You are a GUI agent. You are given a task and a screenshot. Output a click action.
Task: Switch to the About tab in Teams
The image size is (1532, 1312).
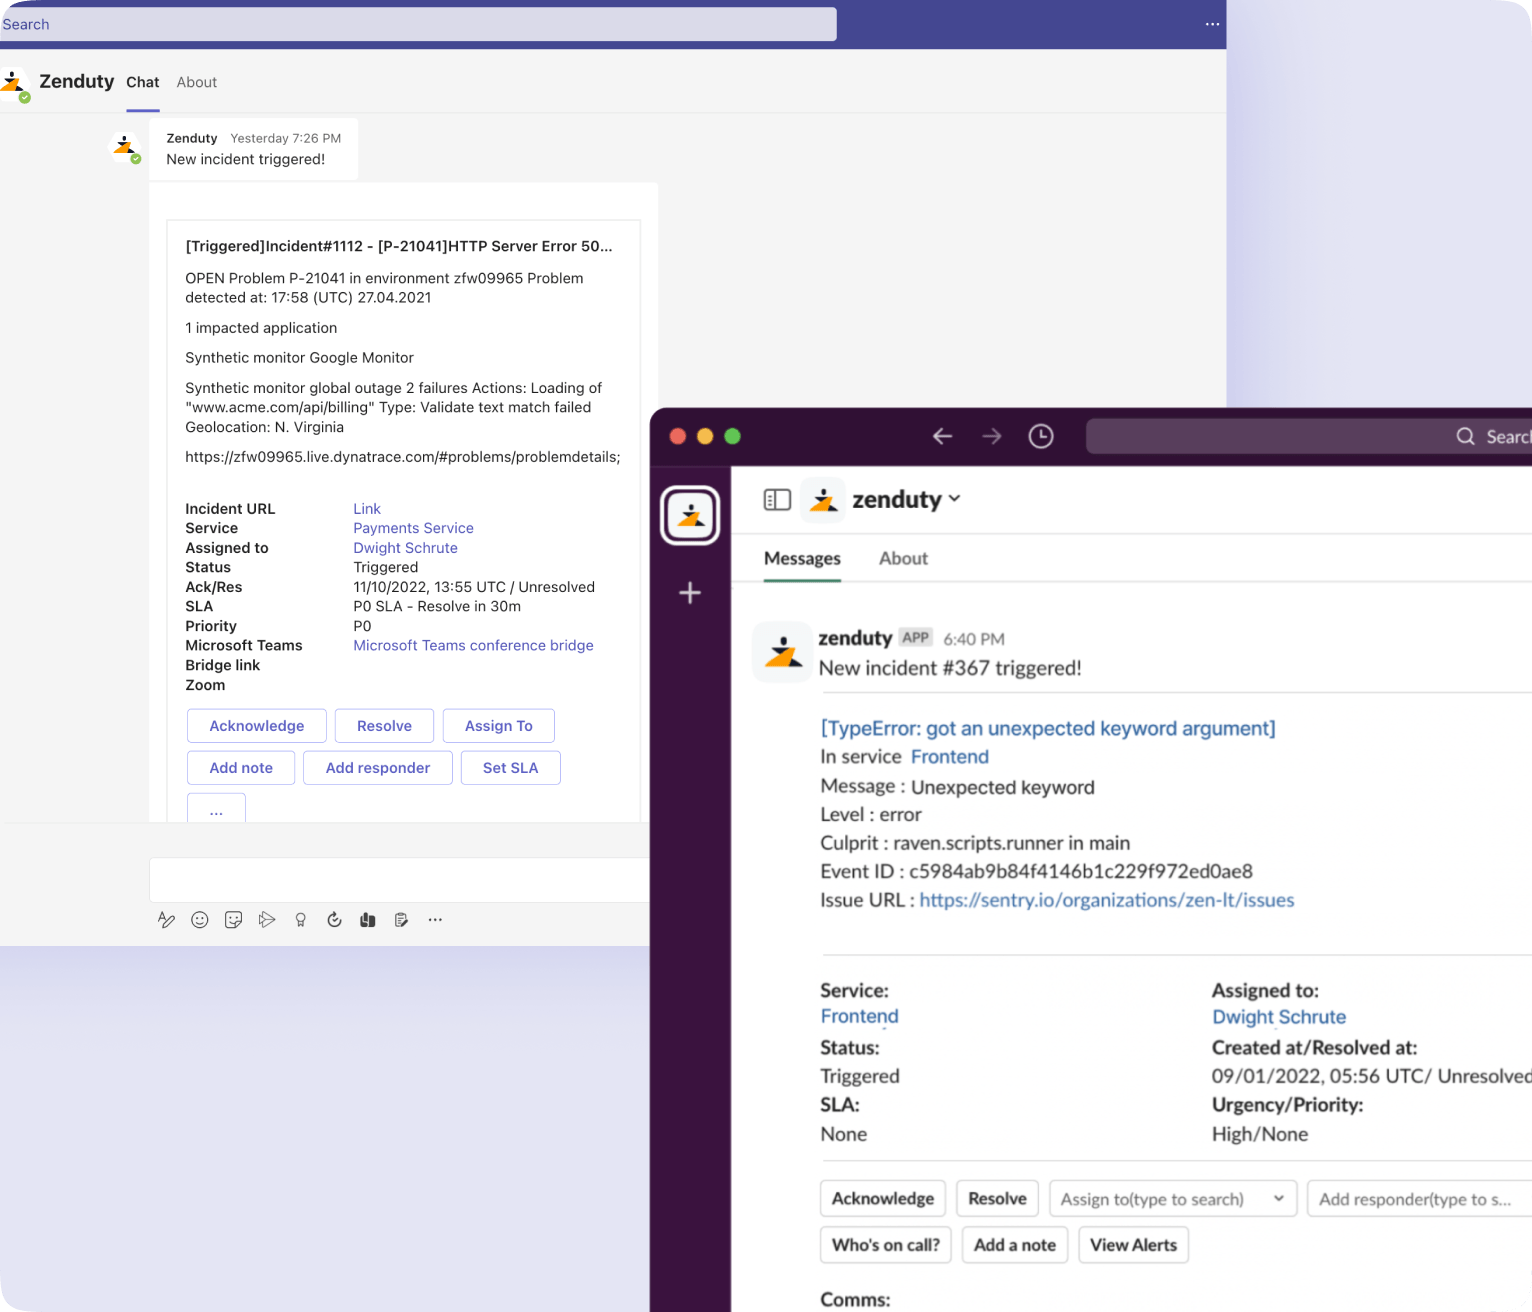(x=196, y=82)
